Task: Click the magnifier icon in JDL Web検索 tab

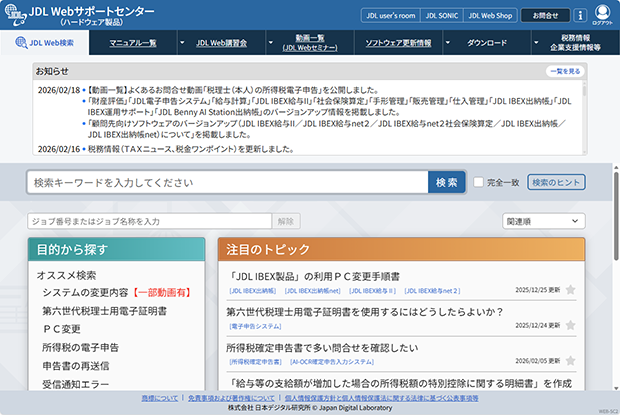Action: pyautogui.click(x=21, y=42)
